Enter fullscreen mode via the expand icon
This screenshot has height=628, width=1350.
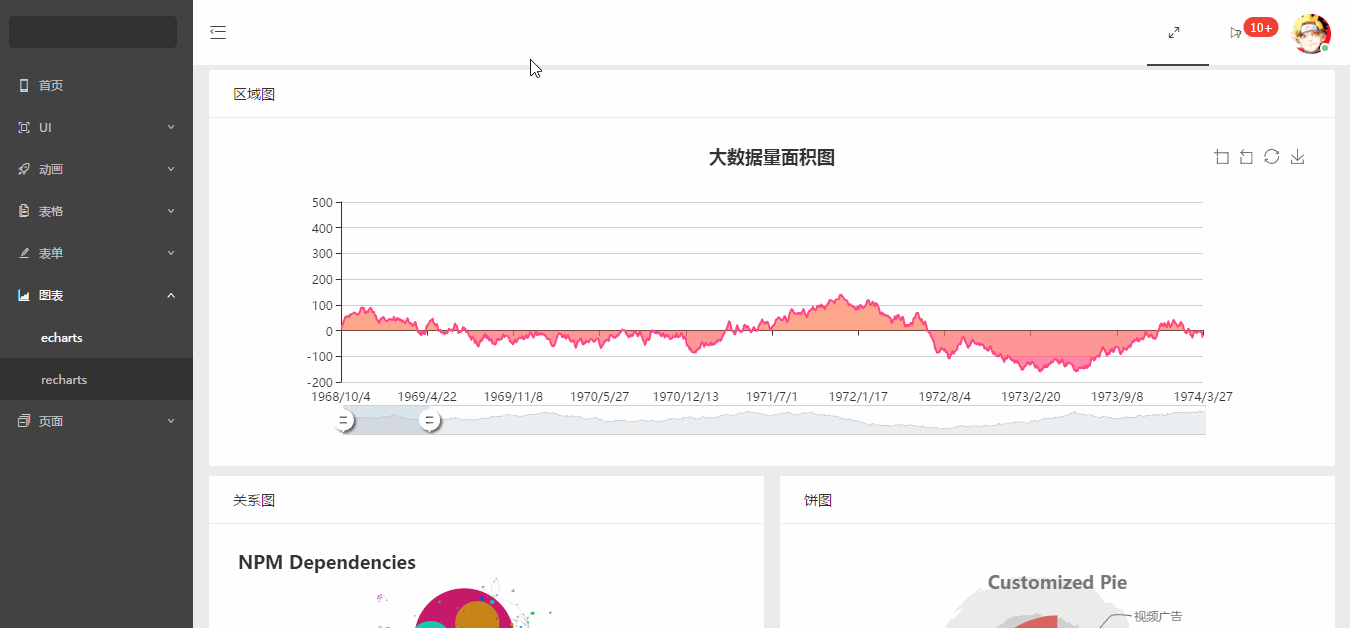point(1174,32)
